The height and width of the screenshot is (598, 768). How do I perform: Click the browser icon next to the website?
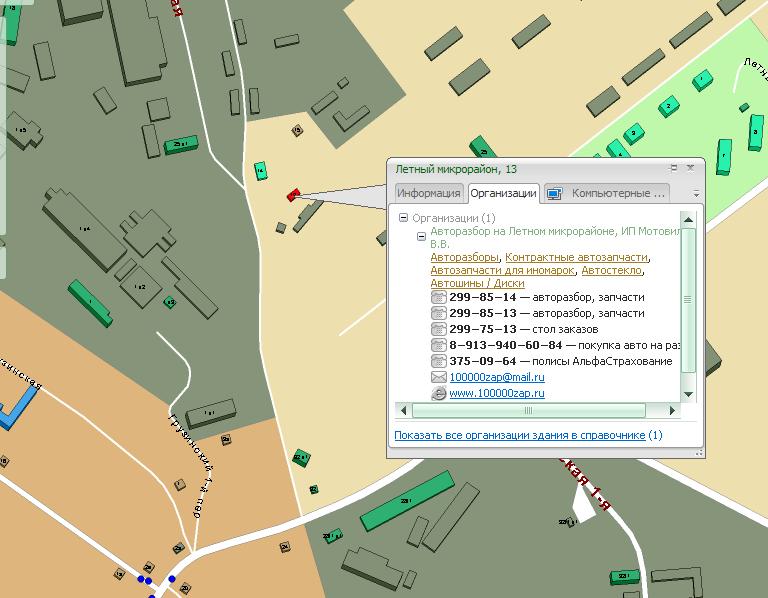[438, 394]
